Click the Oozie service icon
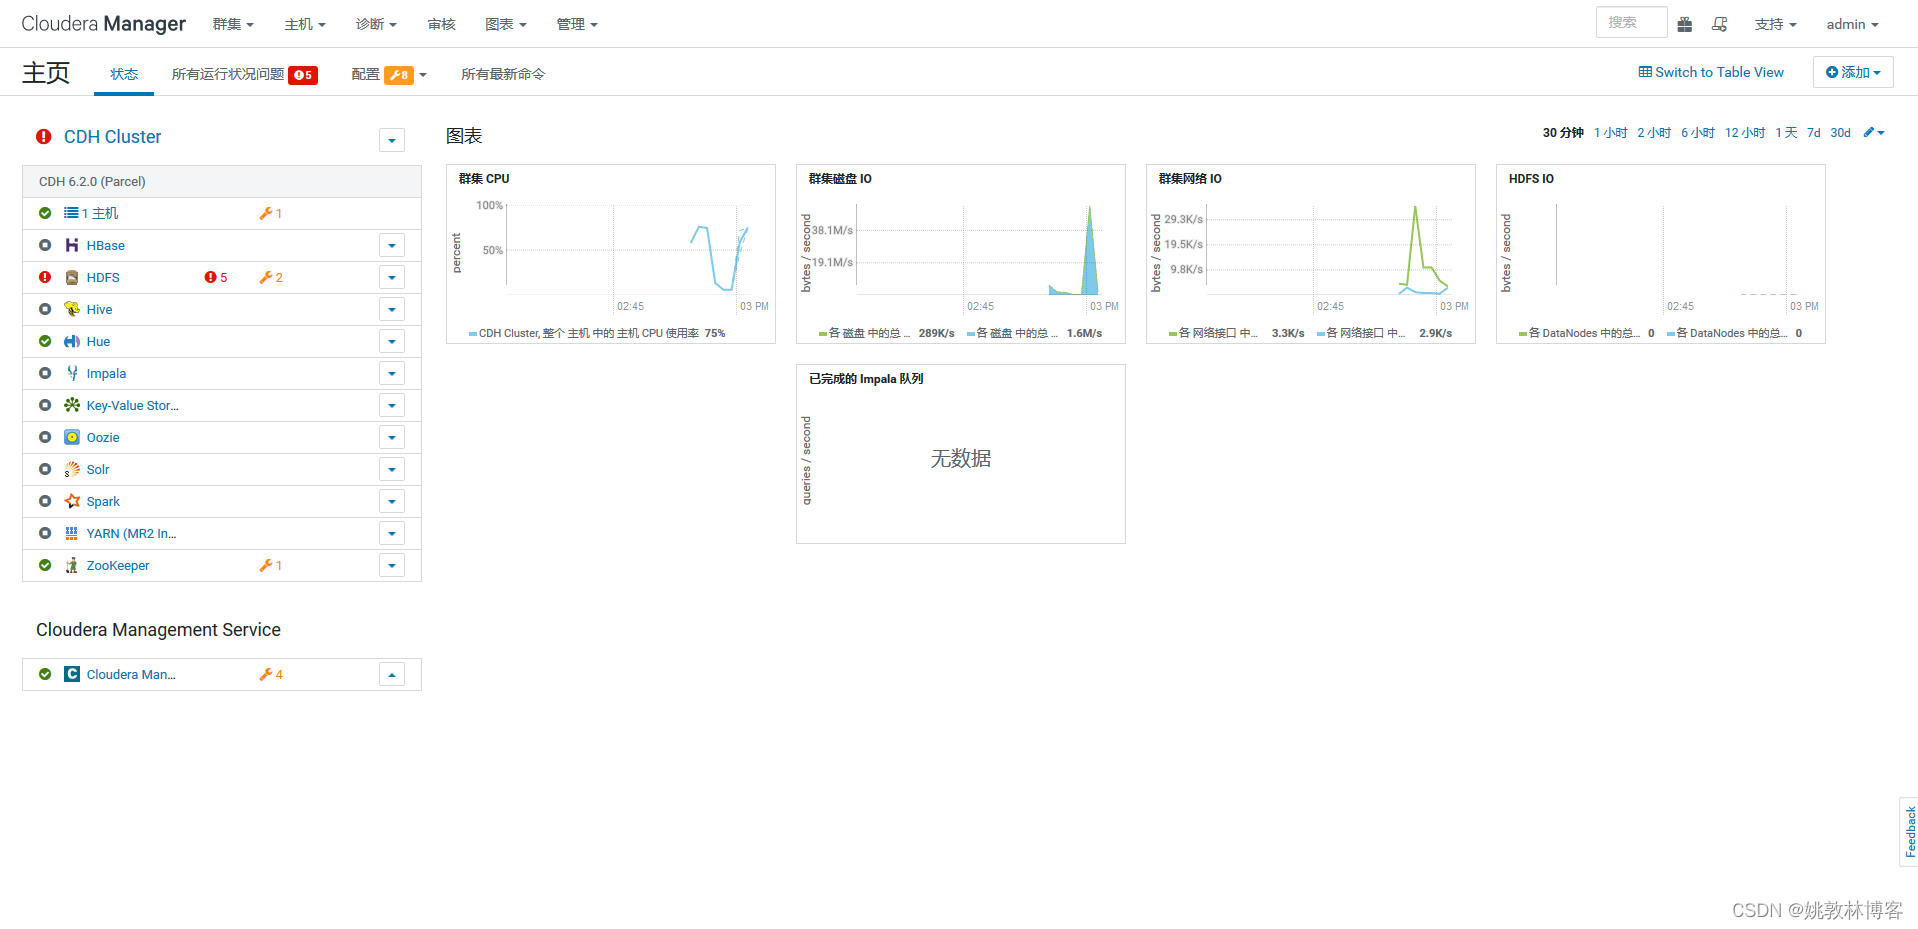The image size is (1918, 929). coord(72,437)
